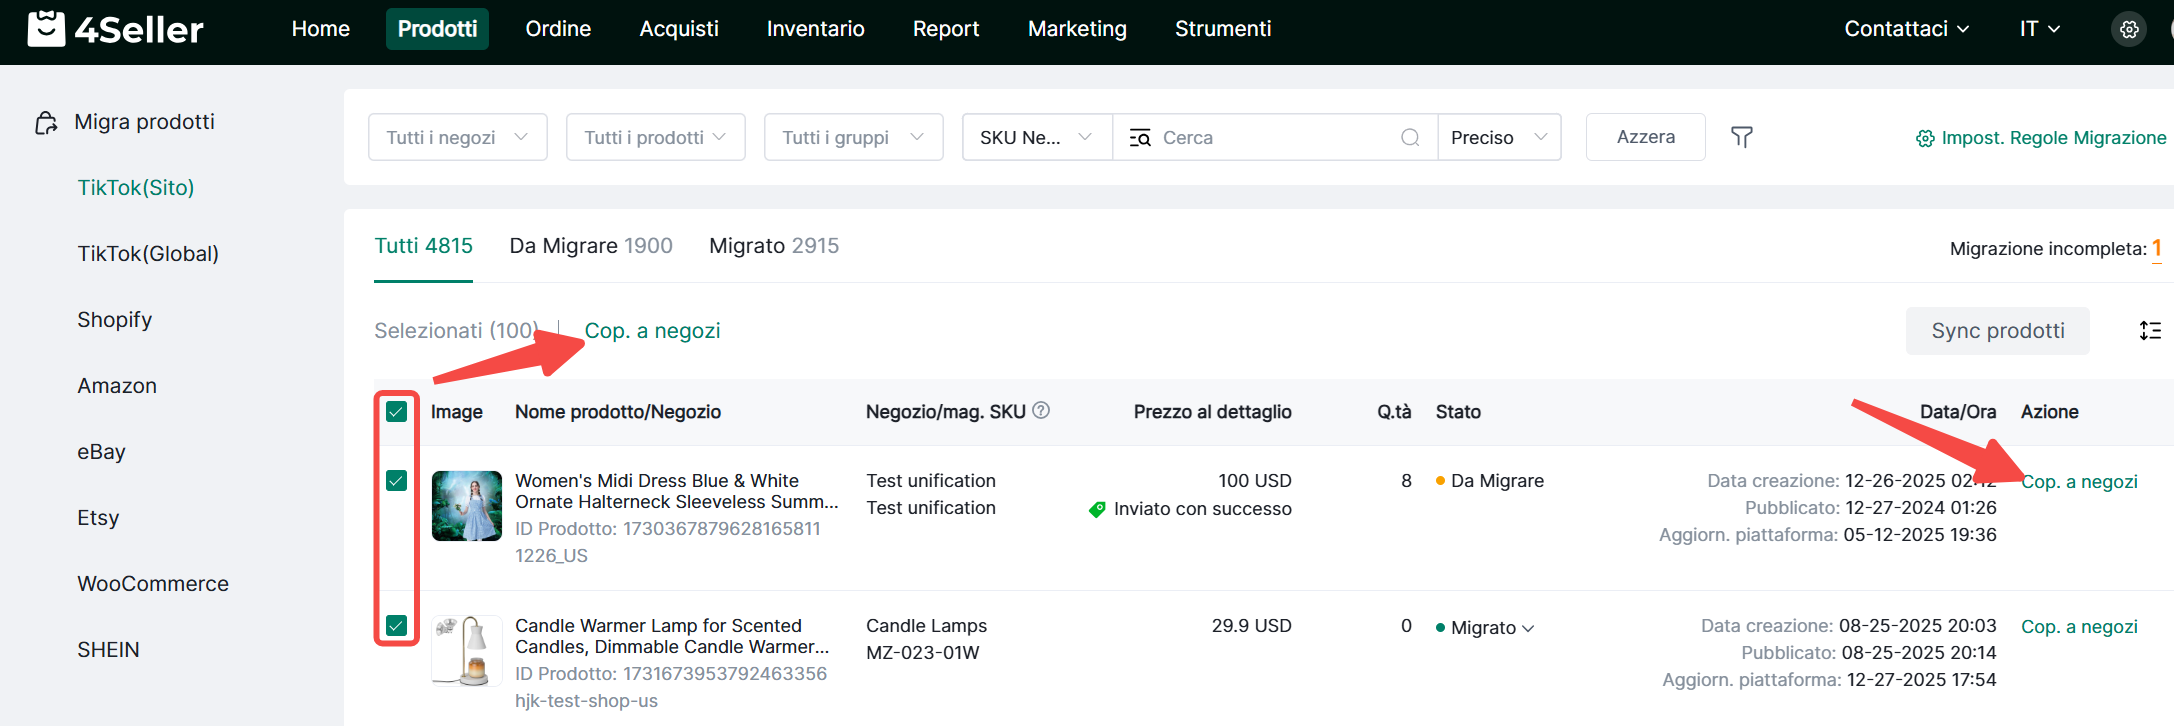The image size is (2174, 726).
Task: Expand the Tutti i negozi dropdown
Action: [457, 137]
